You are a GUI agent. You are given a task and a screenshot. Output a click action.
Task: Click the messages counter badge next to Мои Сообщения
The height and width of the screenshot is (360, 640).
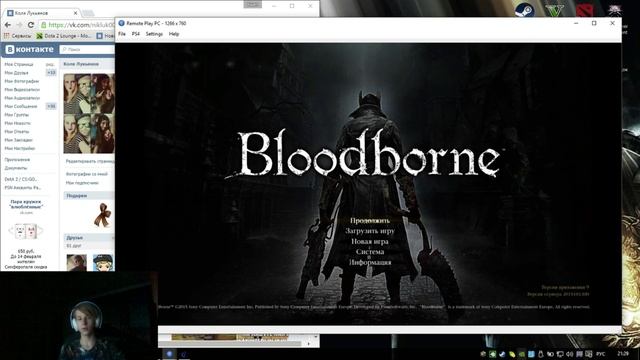click(x=51, y=106)
